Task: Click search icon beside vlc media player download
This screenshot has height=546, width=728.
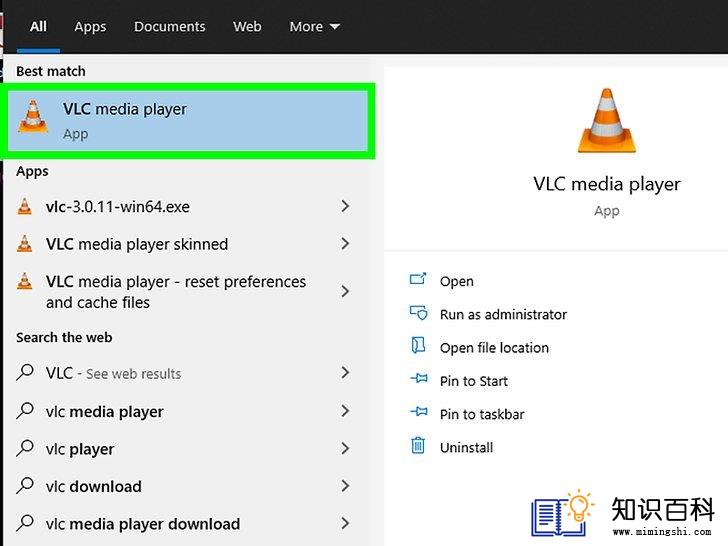Action: (x=25, y=523)
